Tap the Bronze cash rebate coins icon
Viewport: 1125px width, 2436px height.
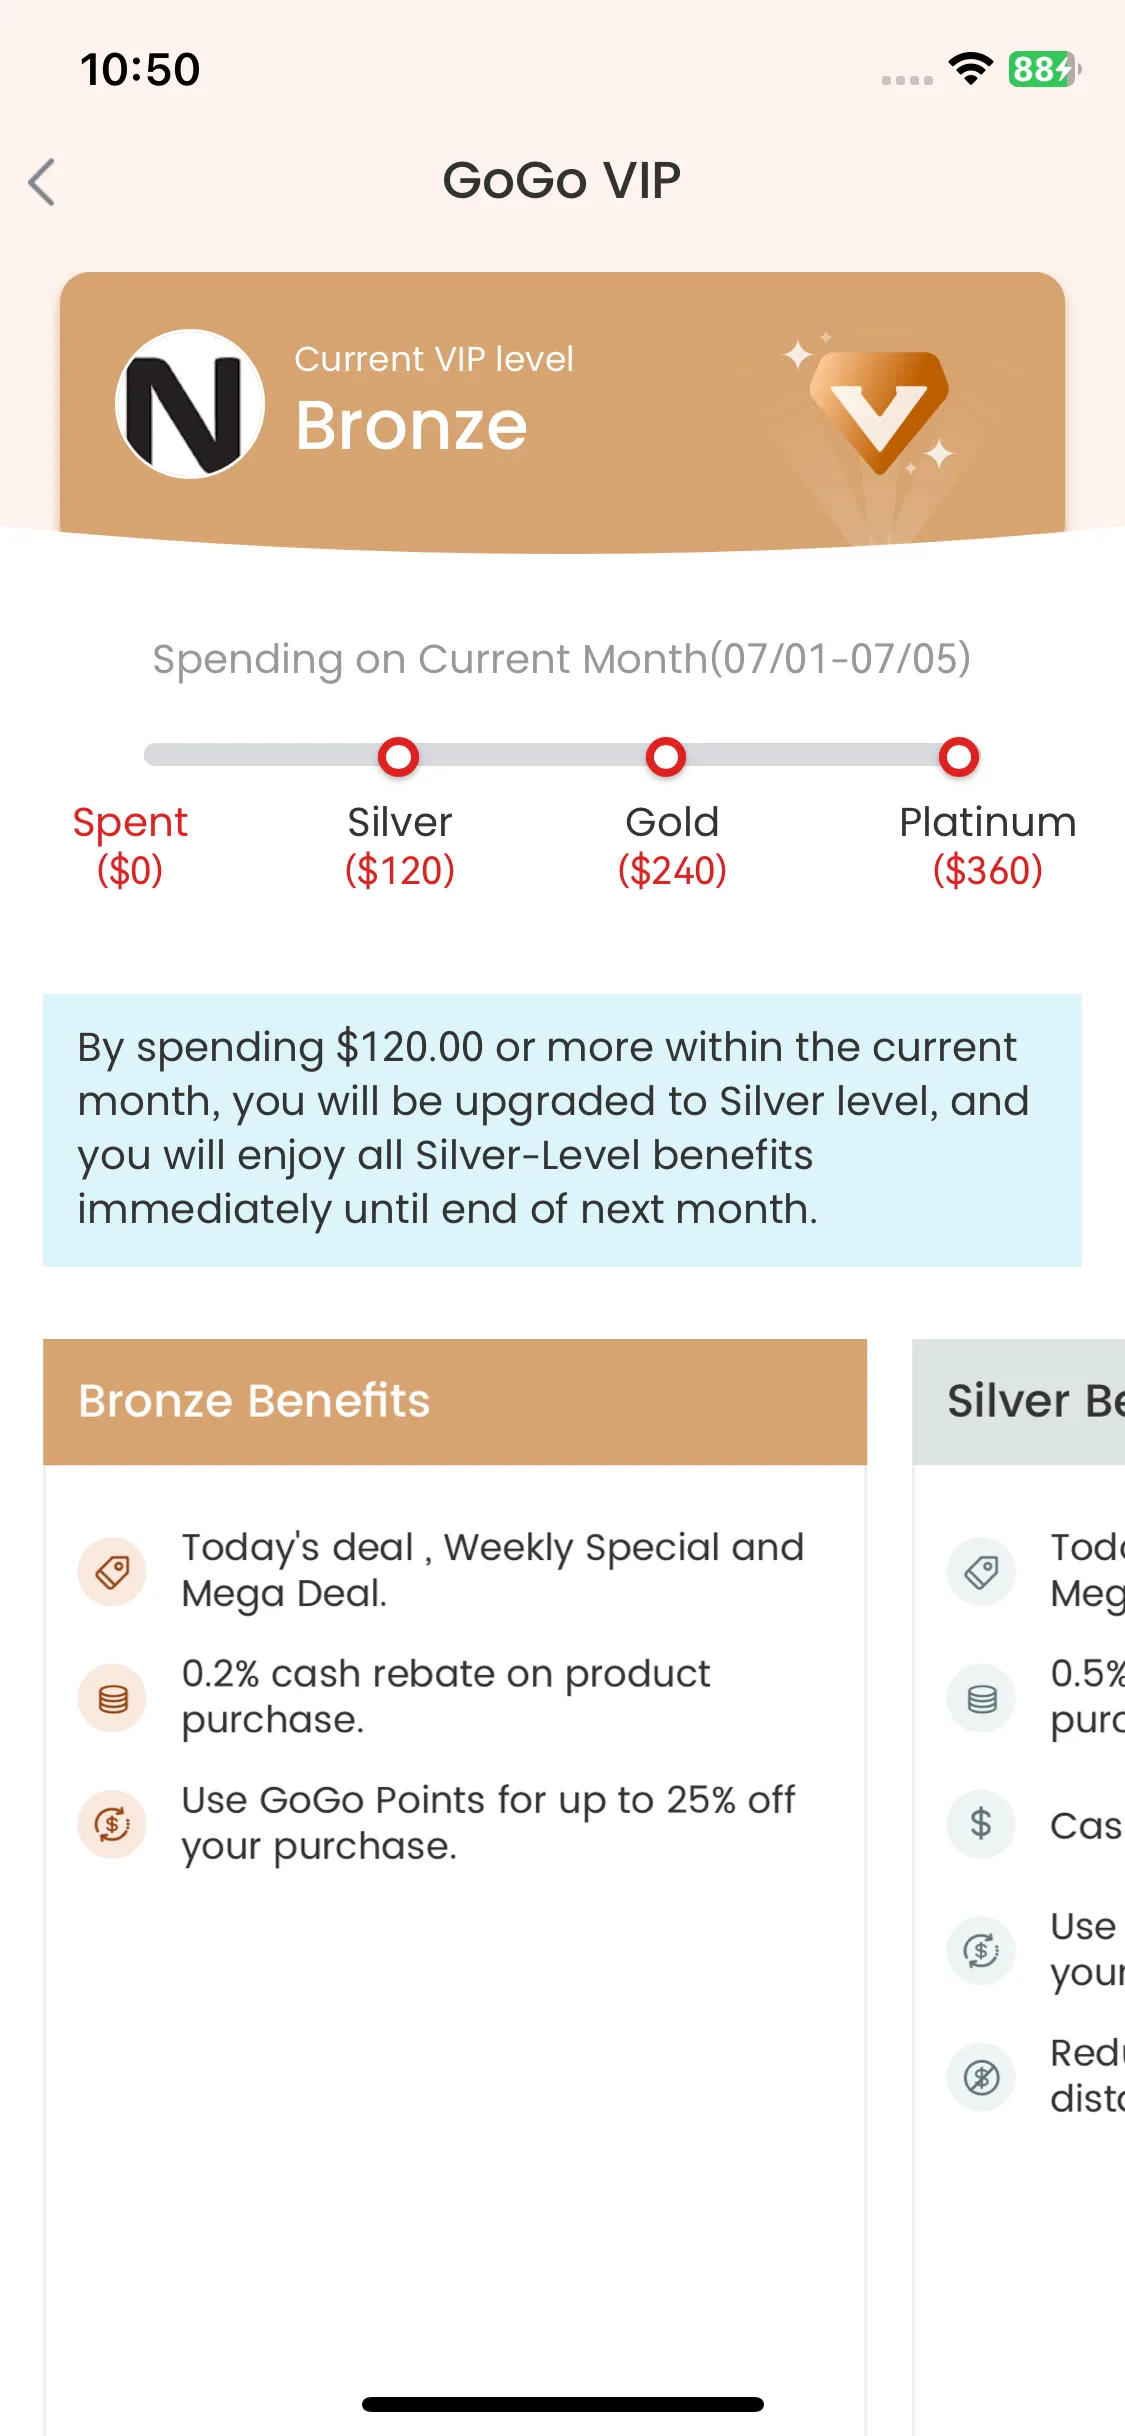click(112, 1698)
